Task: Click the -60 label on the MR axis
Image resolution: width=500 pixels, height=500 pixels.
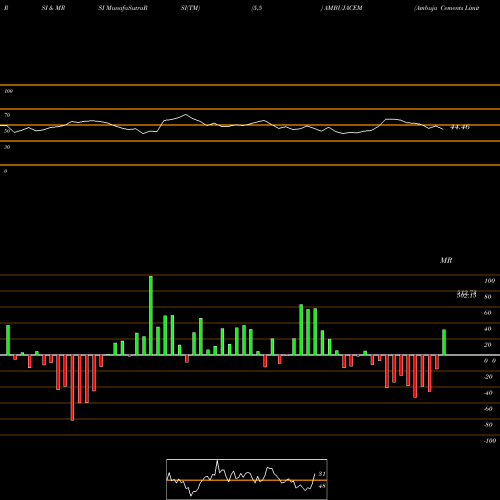Action: click(x=488, y=409)
